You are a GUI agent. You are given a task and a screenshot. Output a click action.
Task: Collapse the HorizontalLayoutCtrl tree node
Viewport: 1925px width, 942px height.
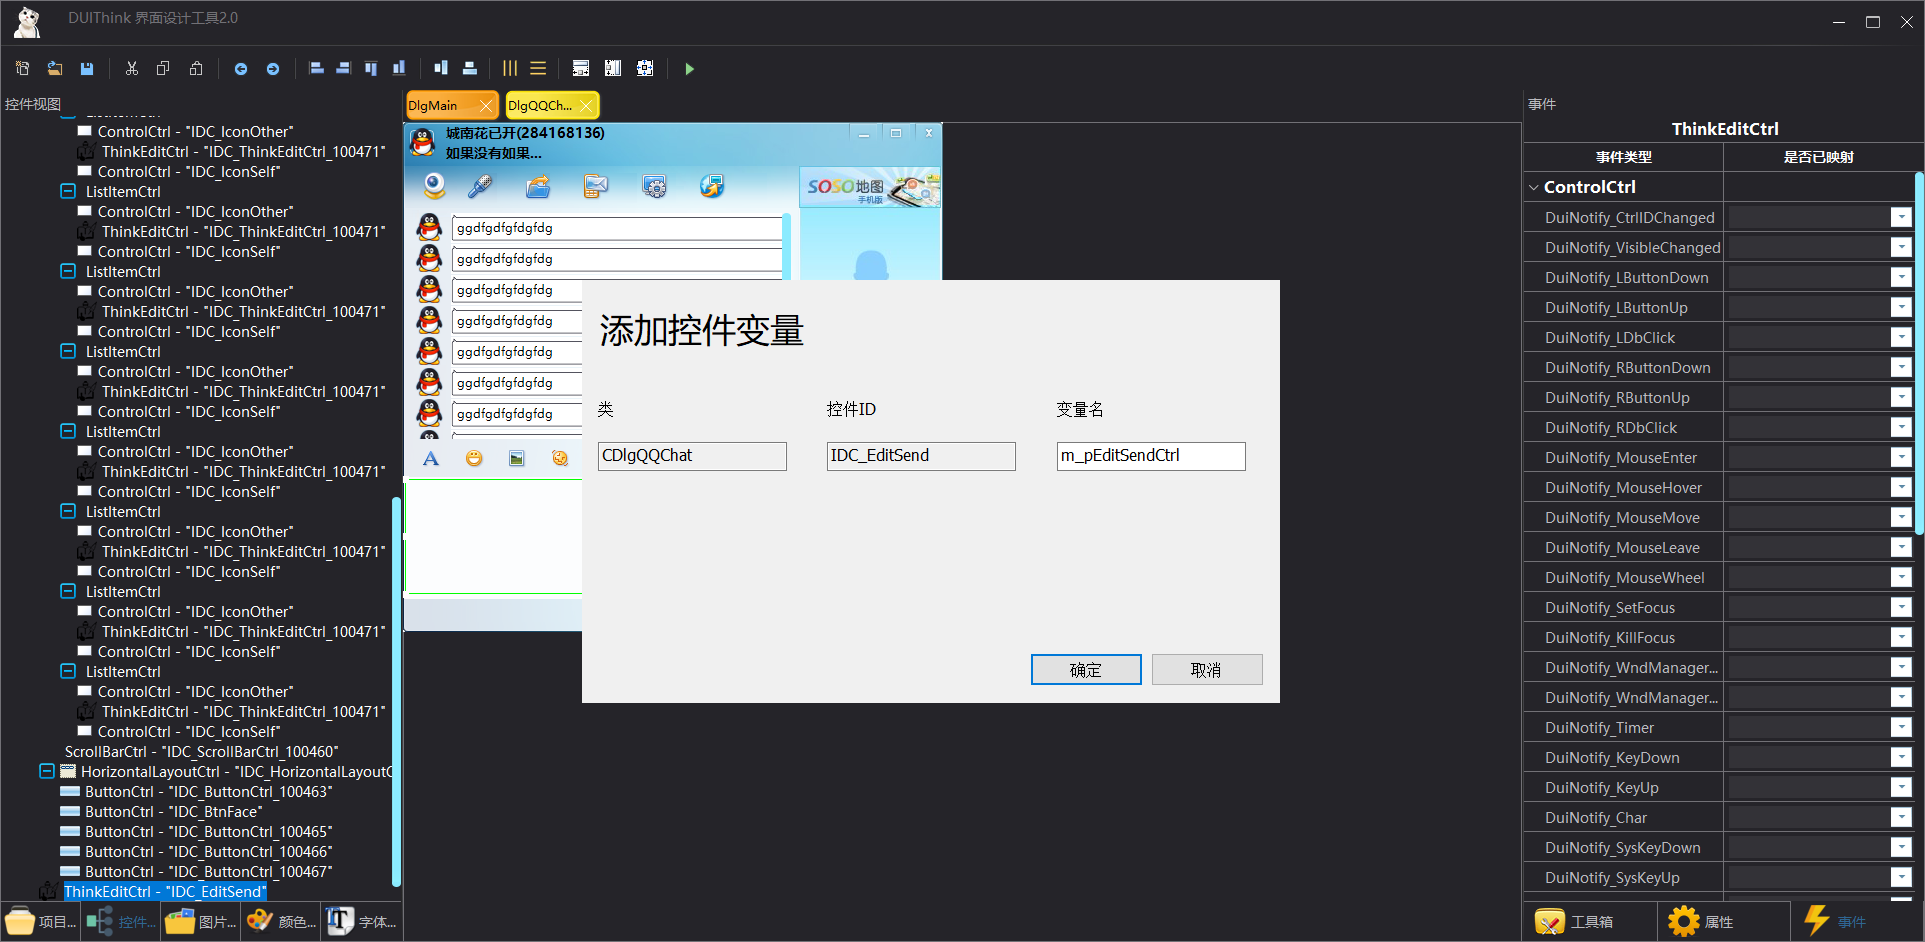point(47,771)
